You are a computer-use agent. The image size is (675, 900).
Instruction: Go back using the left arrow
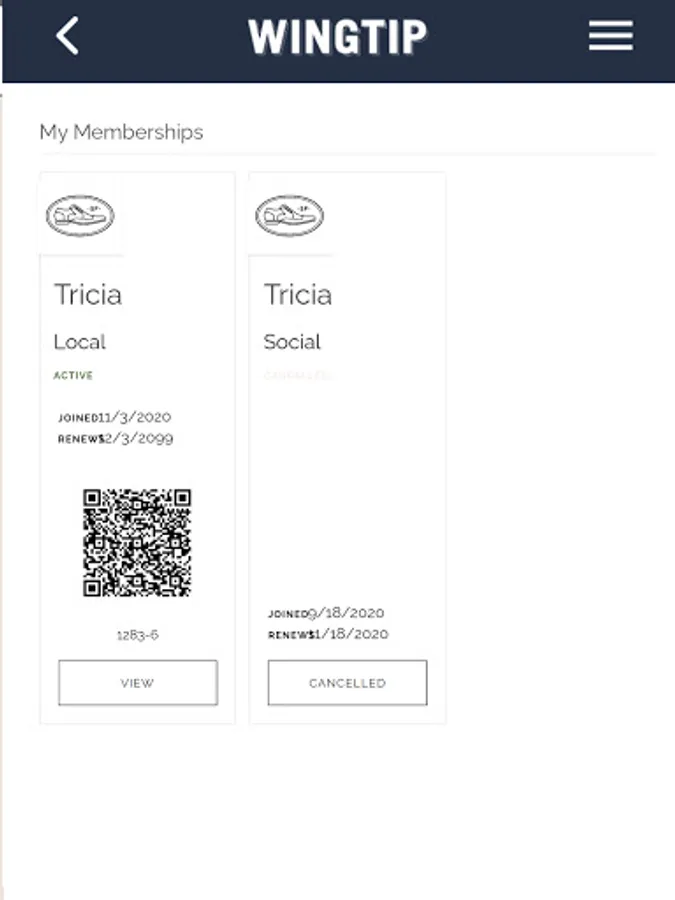tap(67, 37)
